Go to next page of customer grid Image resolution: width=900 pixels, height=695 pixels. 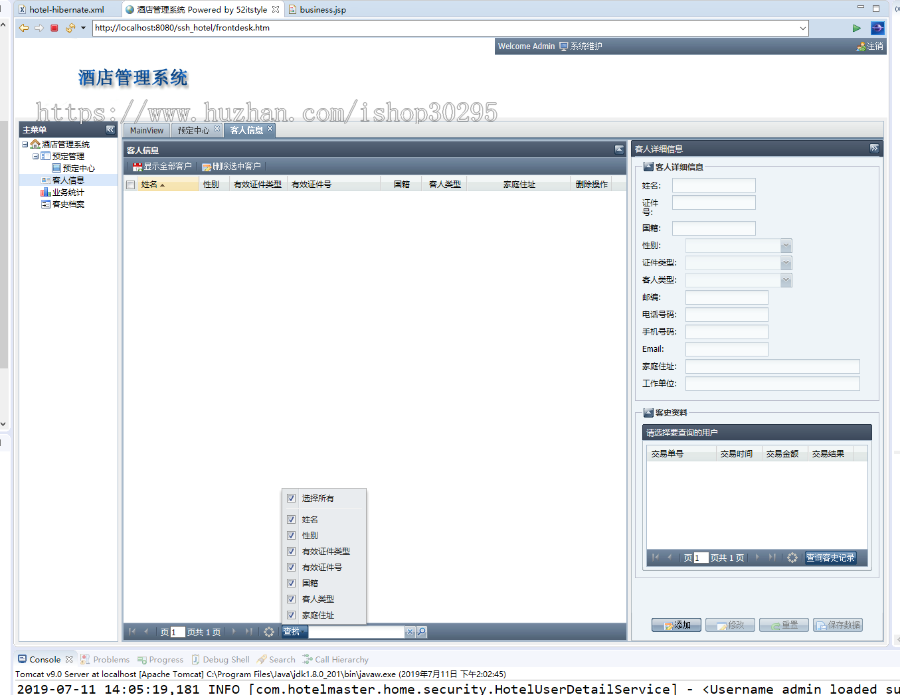click(x=234, y=632)
